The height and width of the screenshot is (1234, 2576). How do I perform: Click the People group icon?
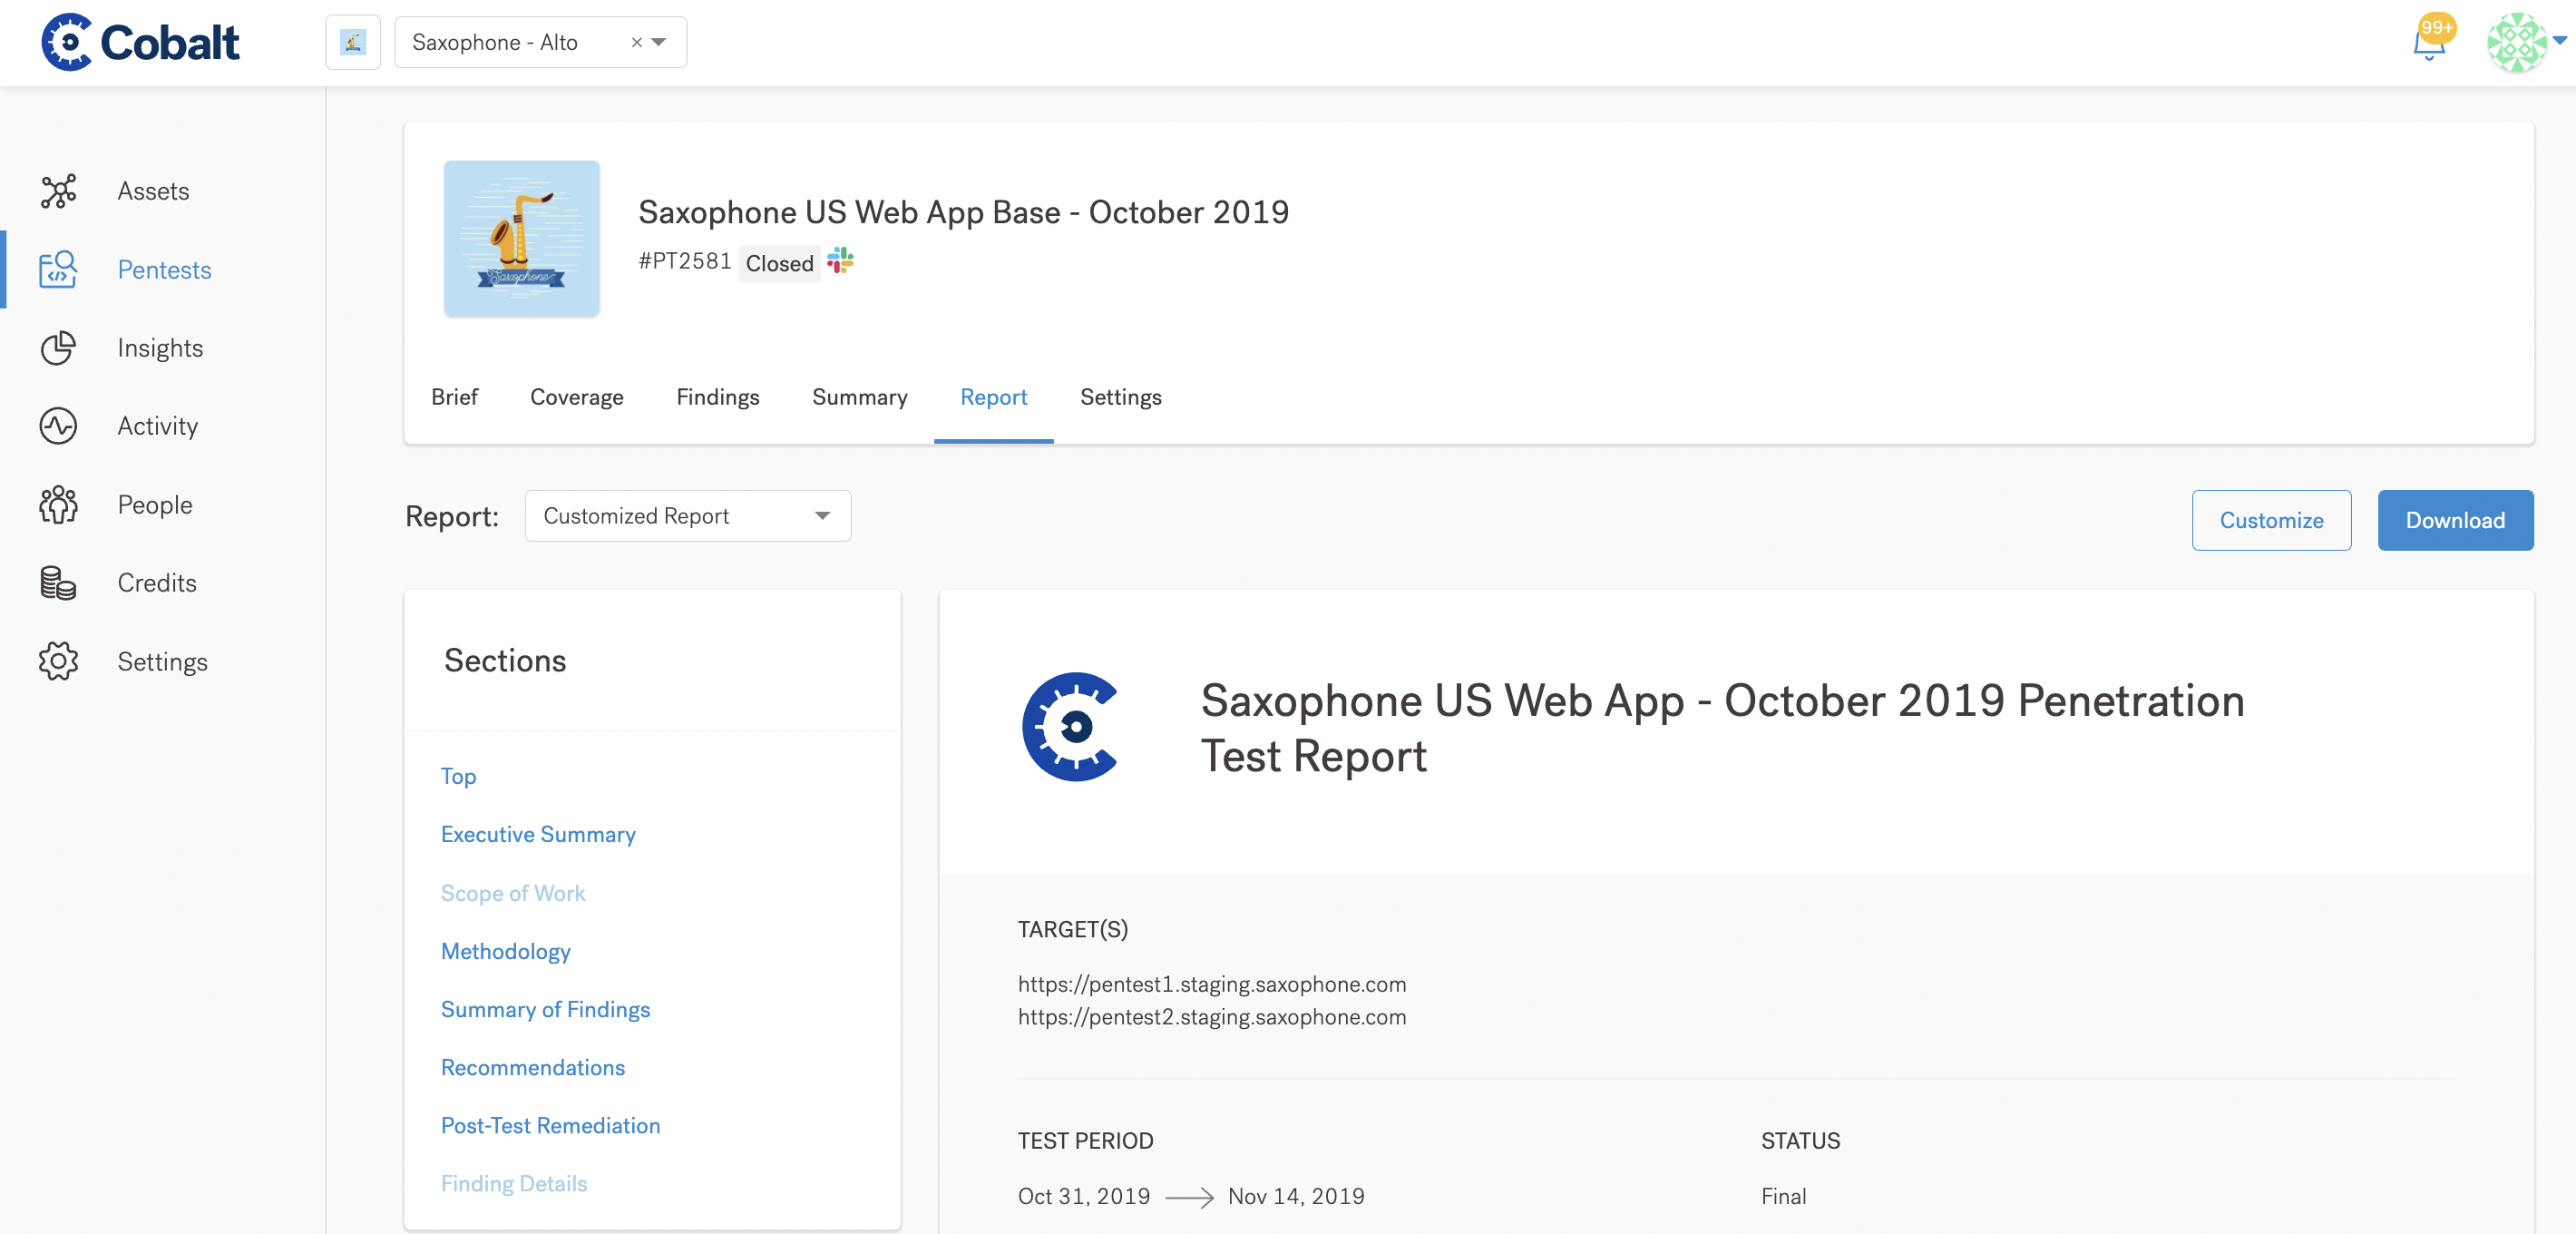(x=58, y=505)
